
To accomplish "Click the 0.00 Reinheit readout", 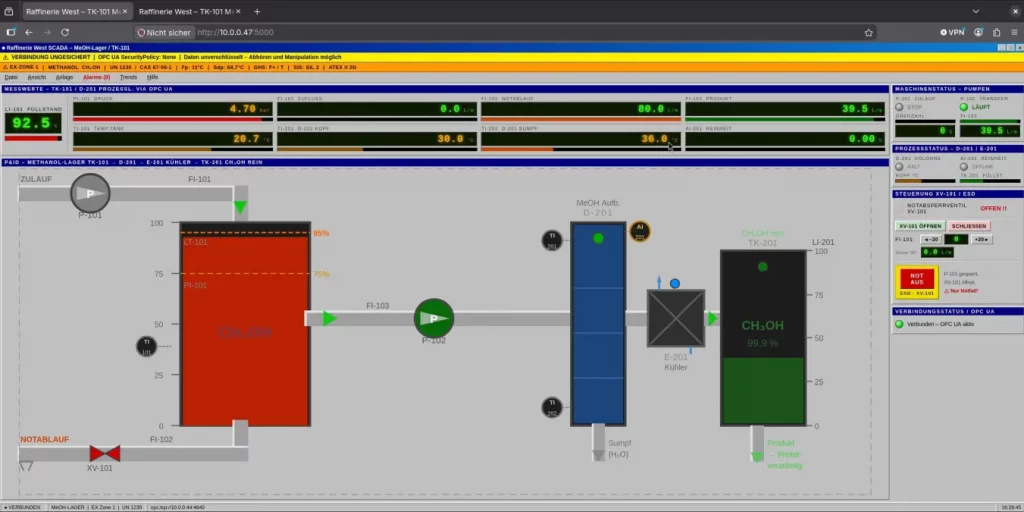I will click(785, 139).
